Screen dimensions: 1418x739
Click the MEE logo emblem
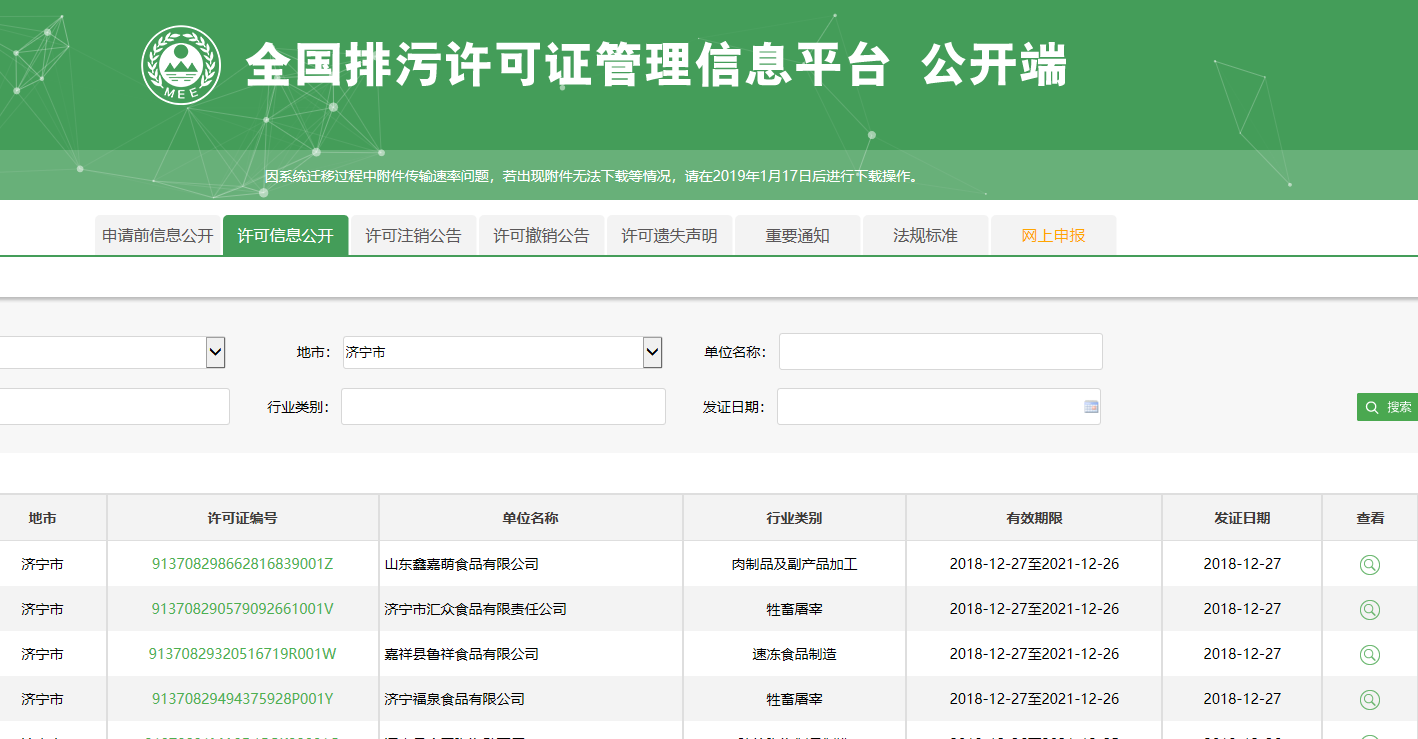181,65
